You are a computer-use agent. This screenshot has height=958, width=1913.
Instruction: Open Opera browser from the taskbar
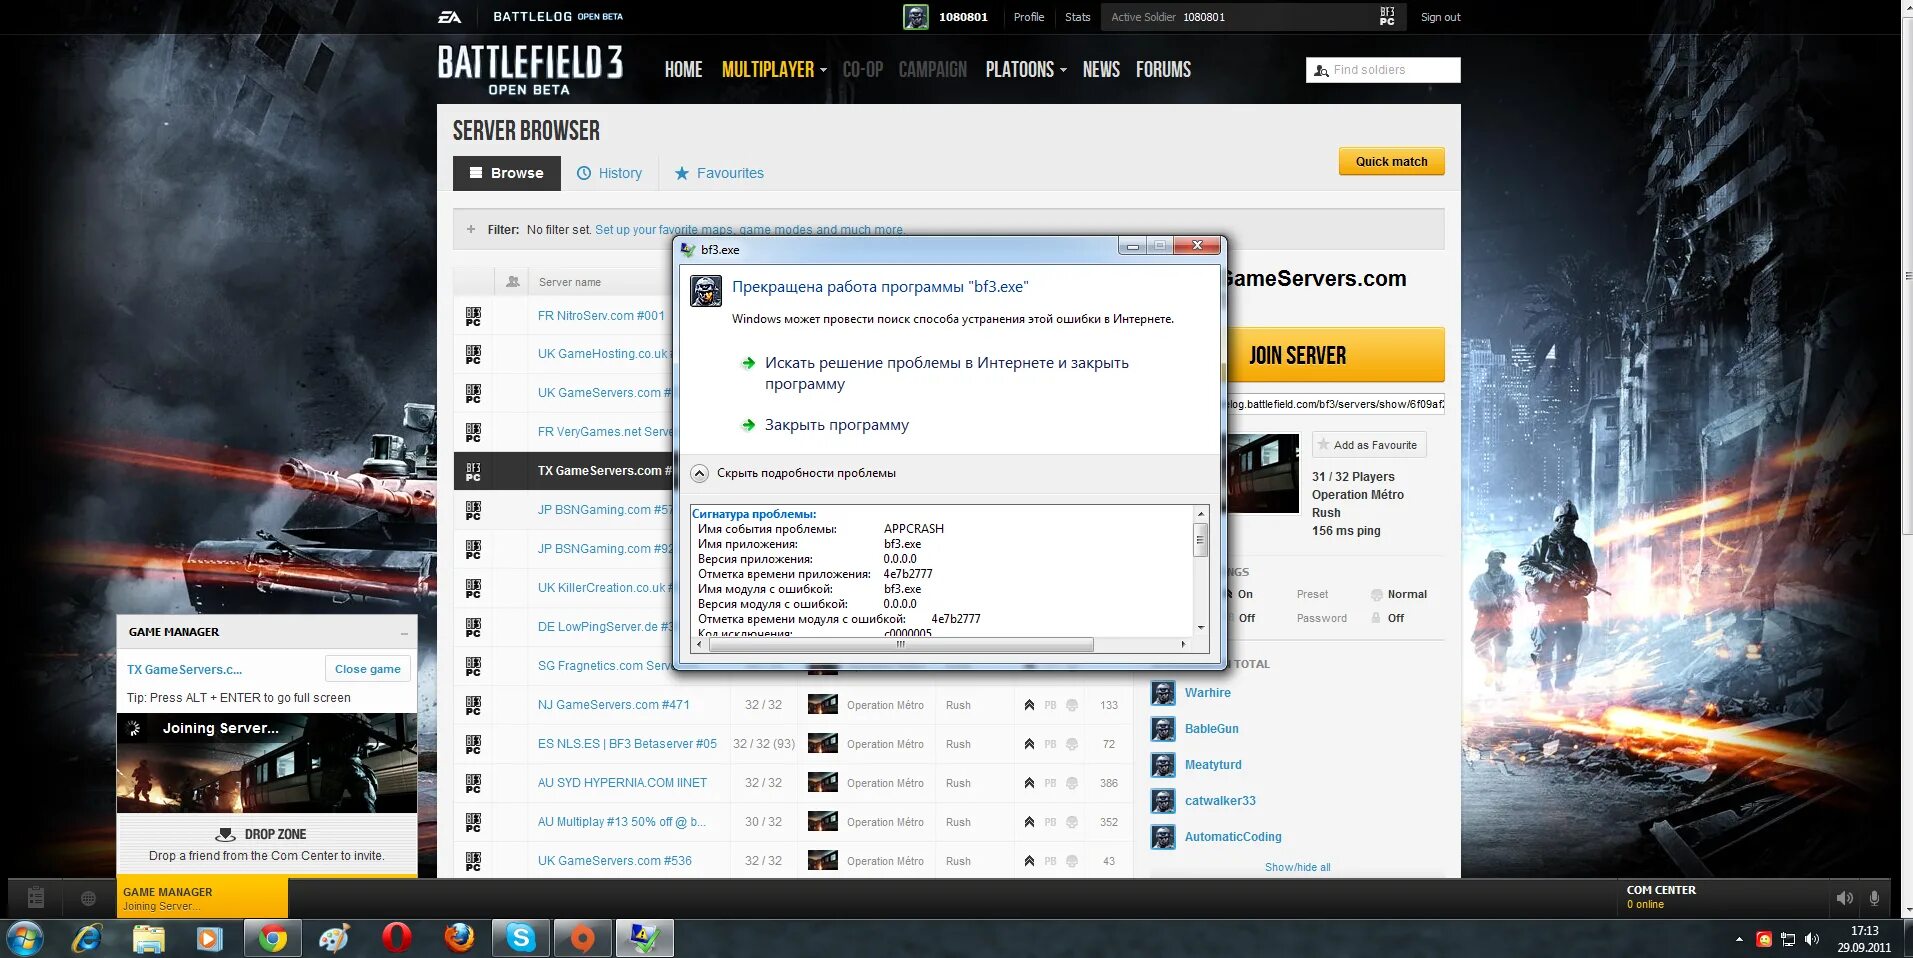click(x=397, y=939)
